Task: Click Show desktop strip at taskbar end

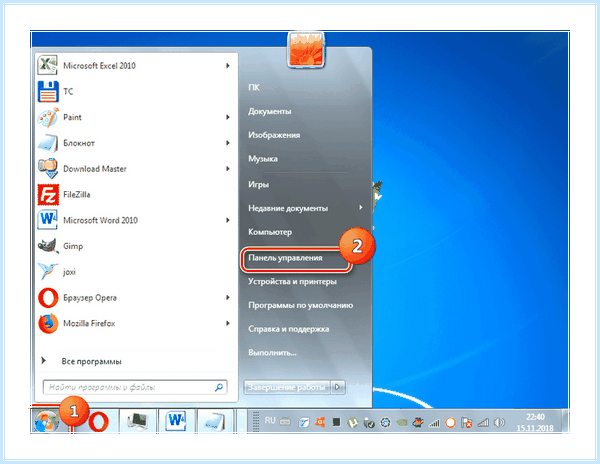Action: tap(565, 421)
